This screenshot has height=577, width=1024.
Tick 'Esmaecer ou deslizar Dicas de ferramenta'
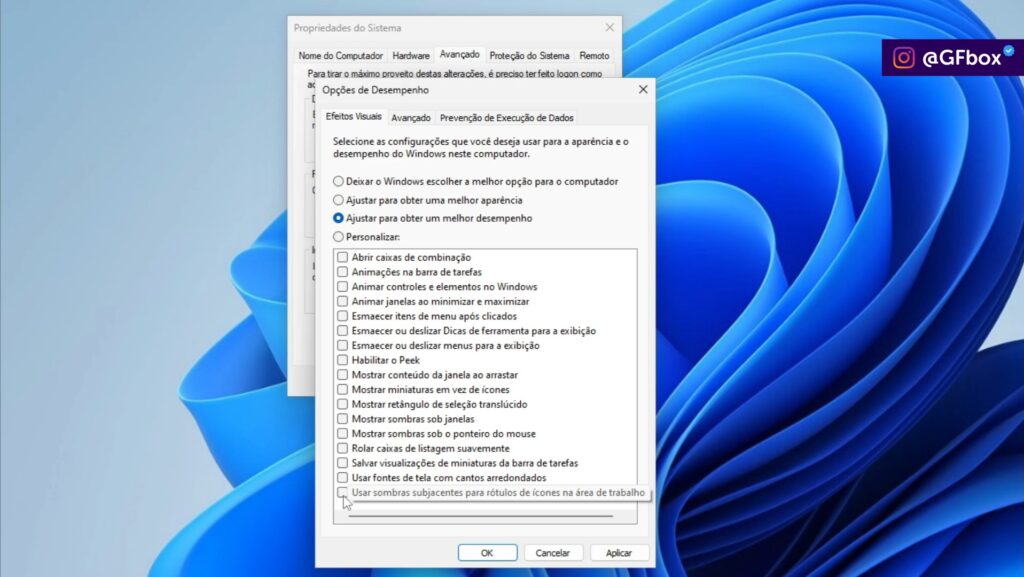click(342, 330)
